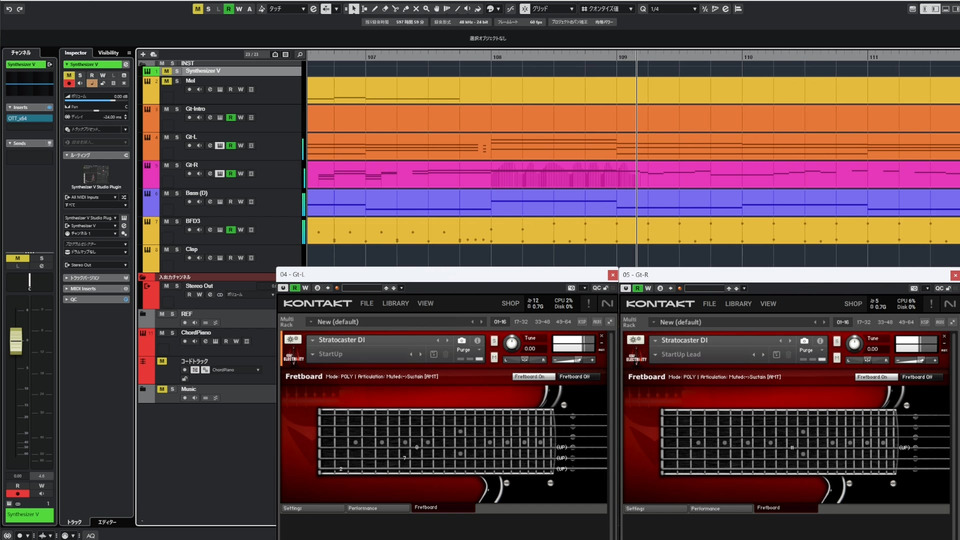Select the Draw pencil tool in the toolbar
This screenshot has width=960, height=540.
tap(375, 9)
